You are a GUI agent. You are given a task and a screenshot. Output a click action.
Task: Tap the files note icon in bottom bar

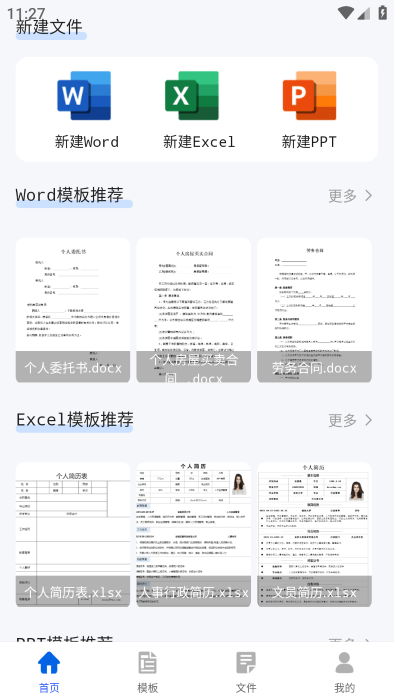click(x=246, y=662)
